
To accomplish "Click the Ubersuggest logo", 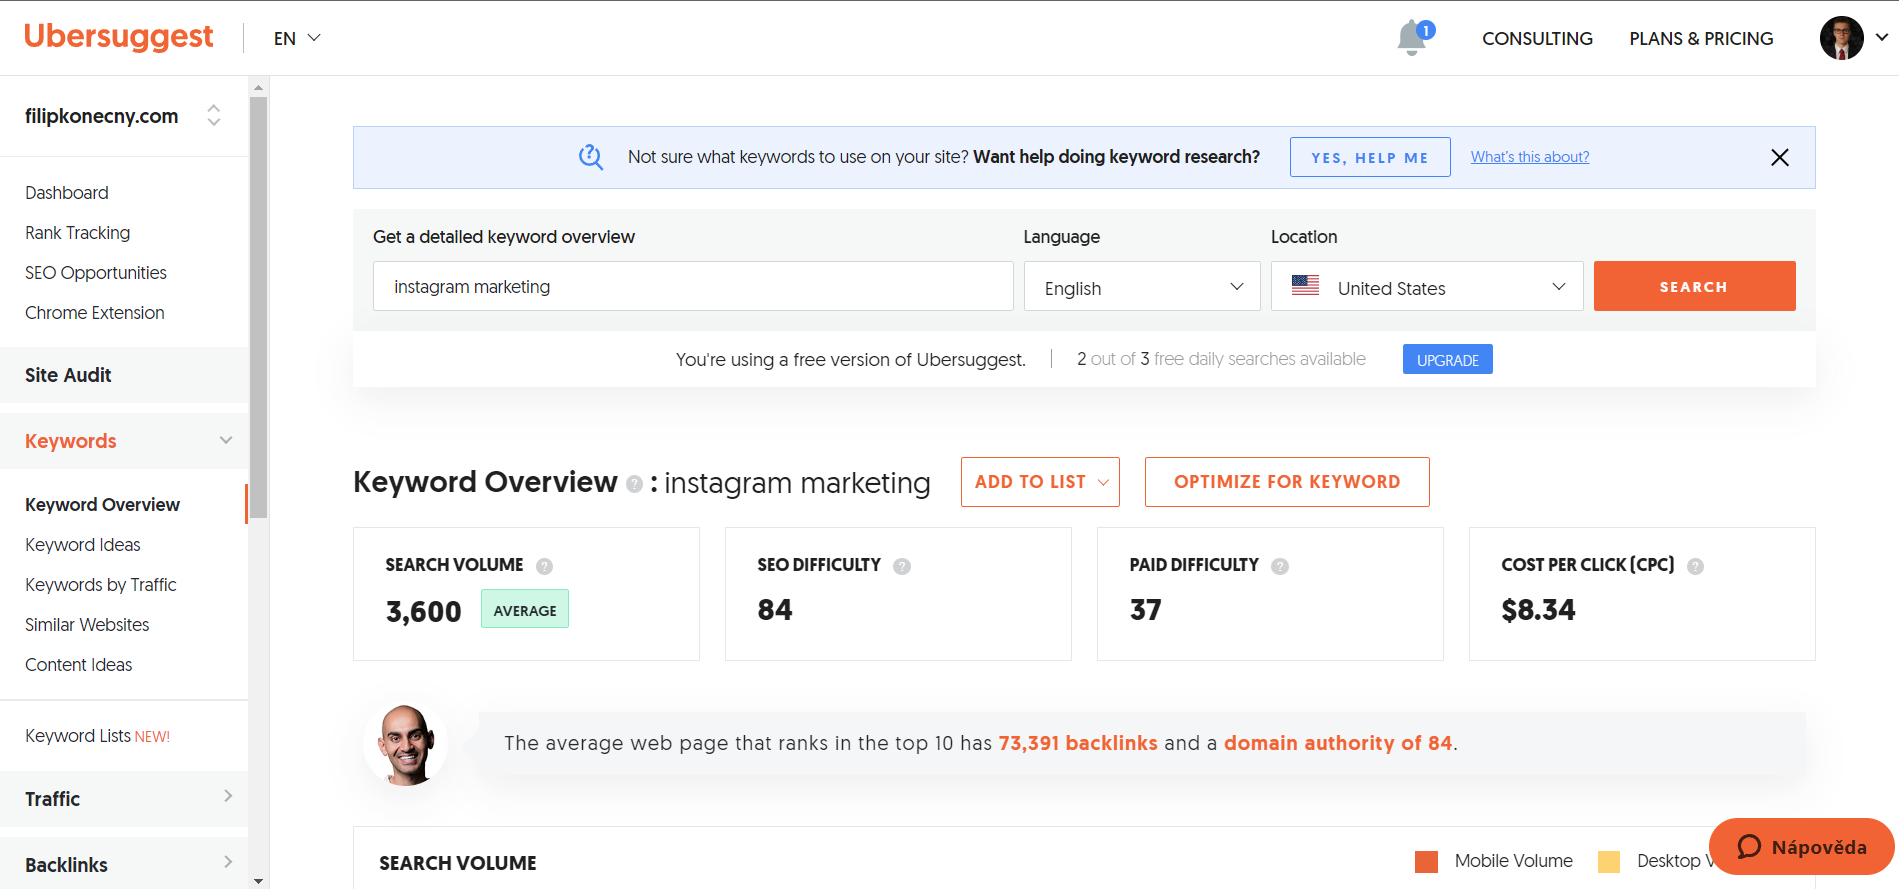I will [118, 37].
